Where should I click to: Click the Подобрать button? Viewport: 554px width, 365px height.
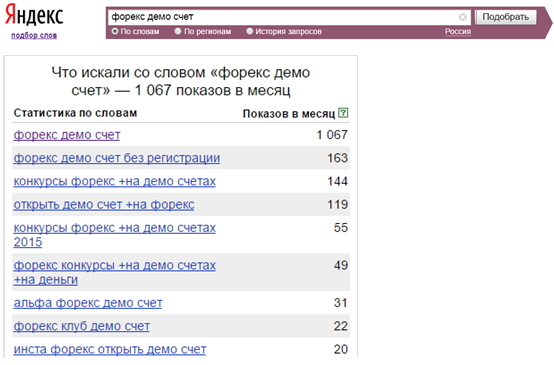tap(506, 17)
